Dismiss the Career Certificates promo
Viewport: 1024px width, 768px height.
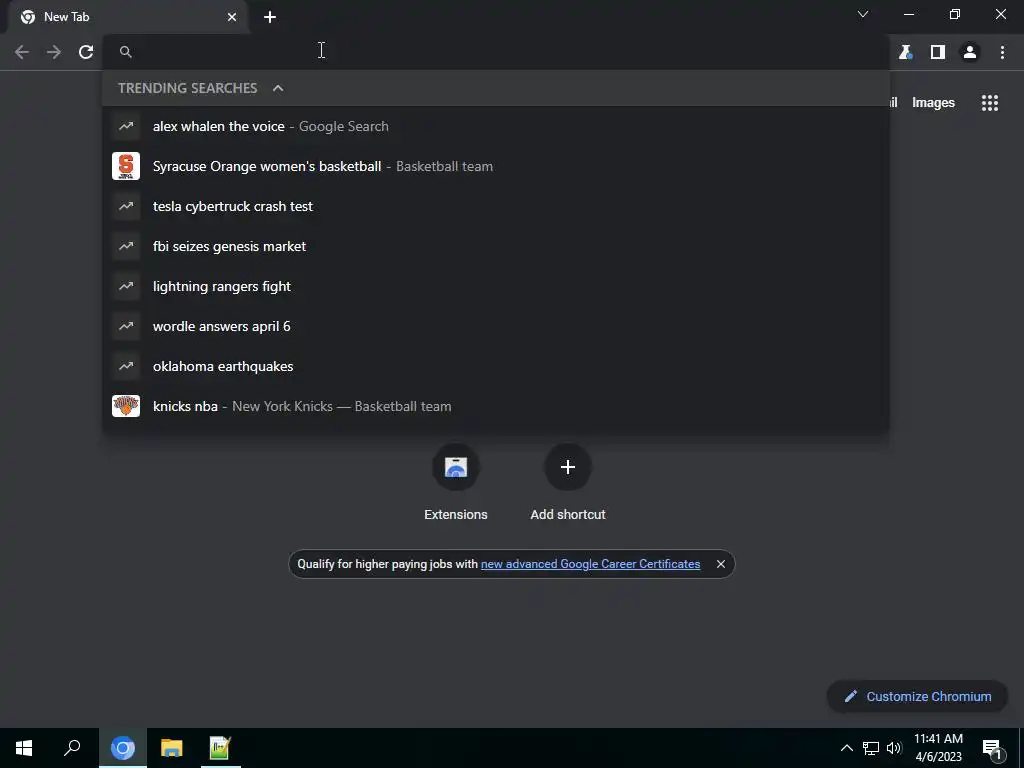click(x=720, y=564)
